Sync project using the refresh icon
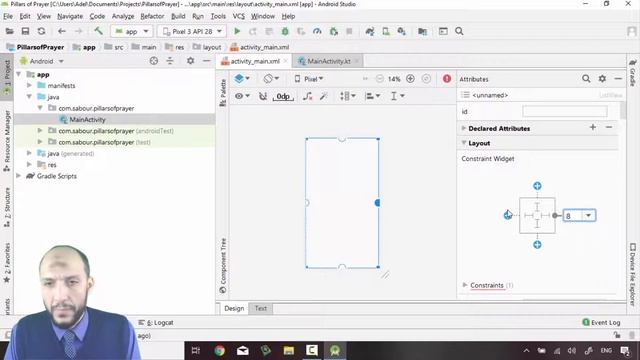The width and height of the screenshot is (640, 360). (41, 31)
